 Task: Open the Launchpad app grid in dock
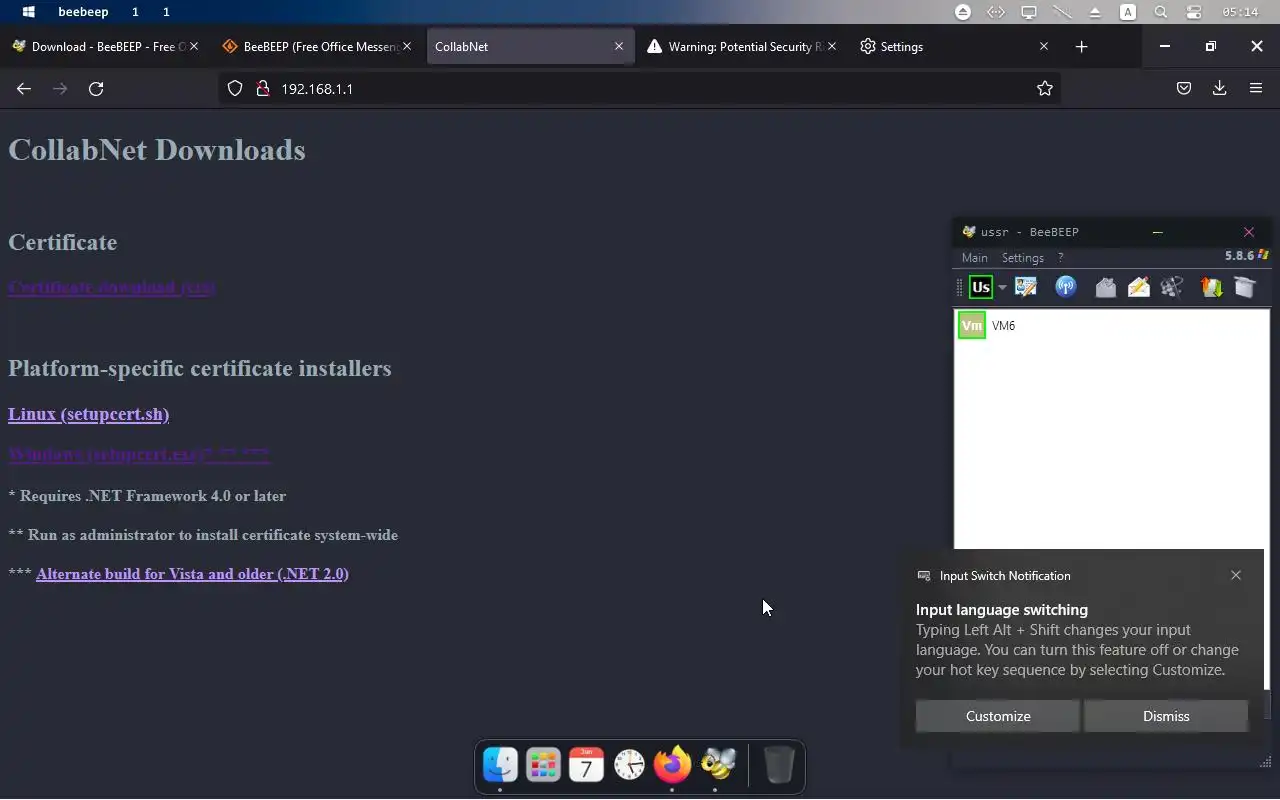tap(543, 765)
